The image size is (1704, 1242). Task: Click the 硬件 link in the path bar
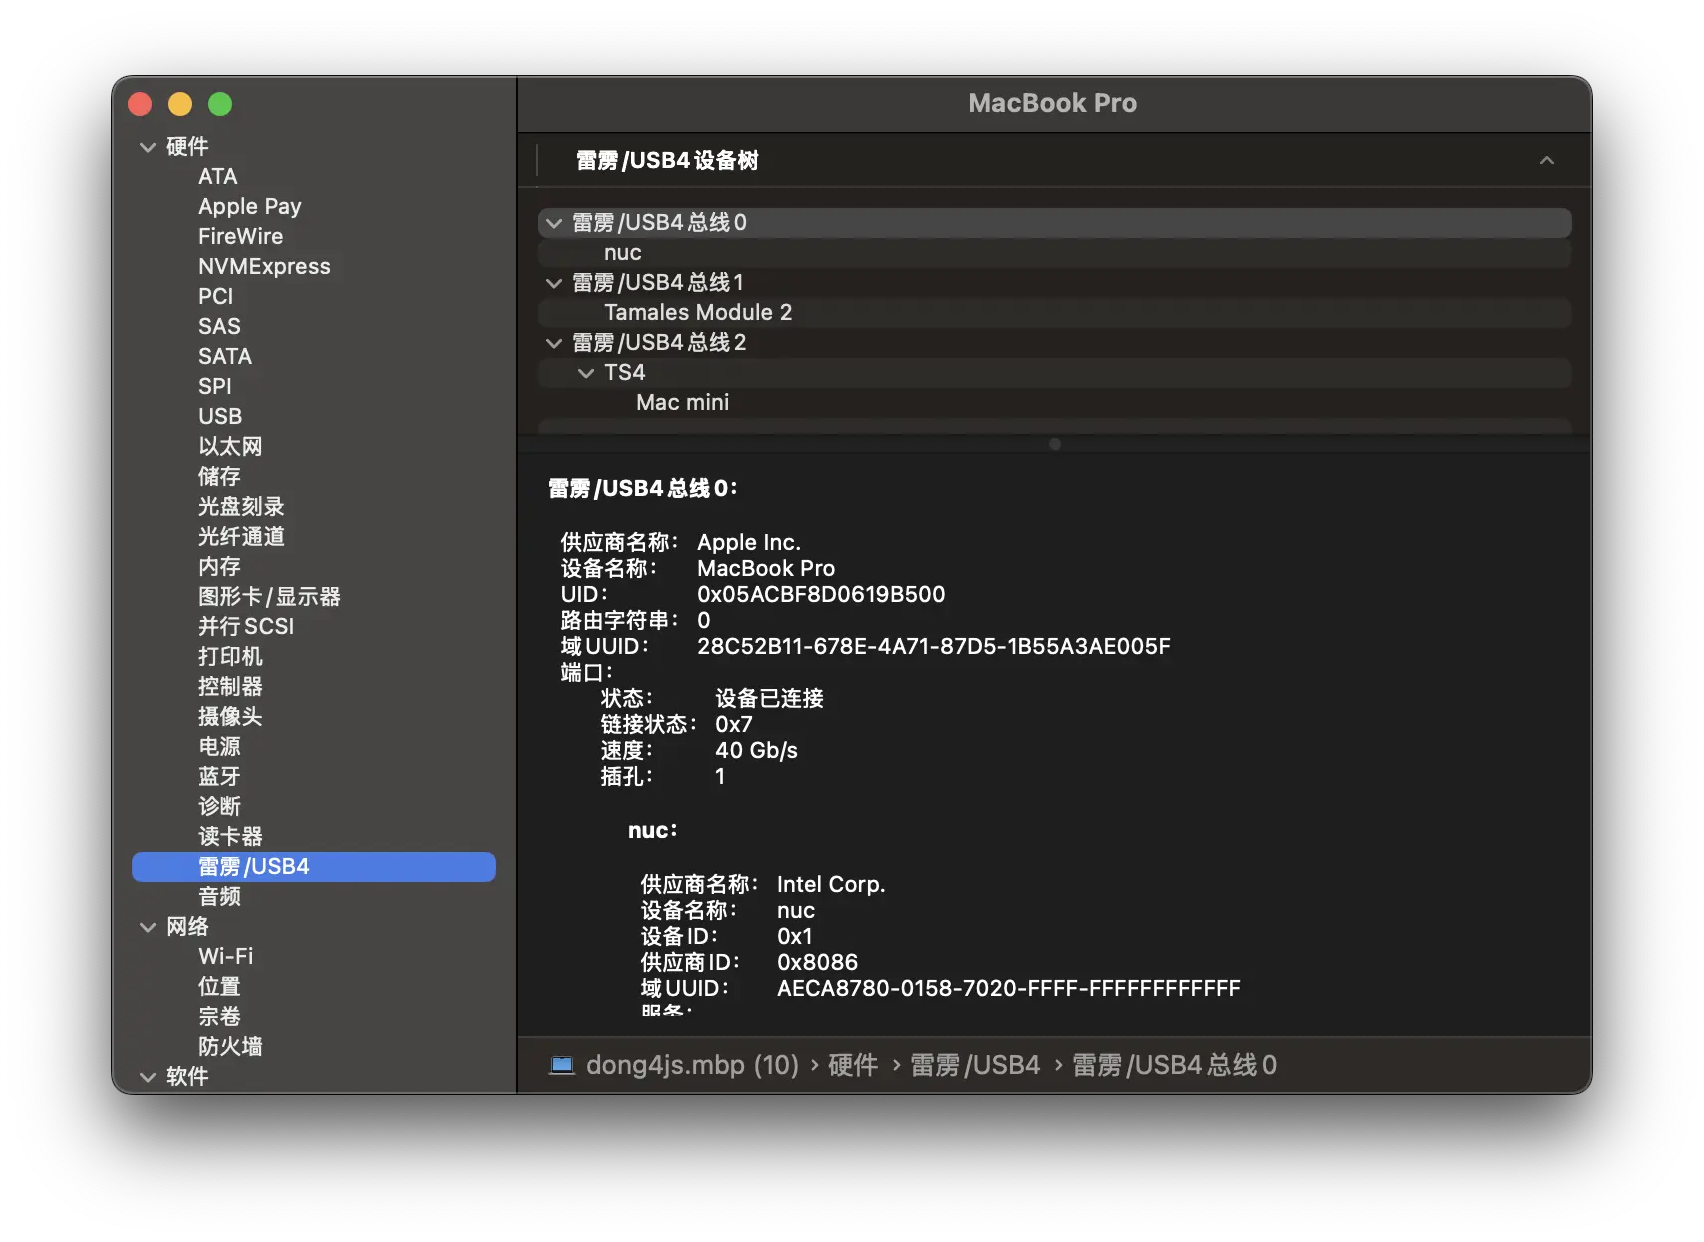852,1065
